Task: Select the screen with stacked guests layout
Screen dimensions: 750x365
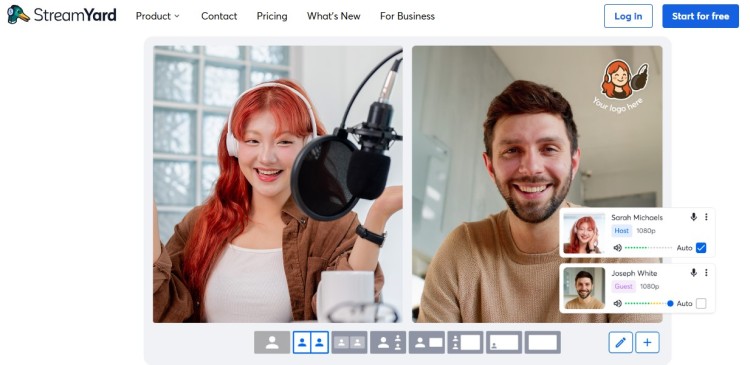Action: pyautogui.click(x=465, y=343)
